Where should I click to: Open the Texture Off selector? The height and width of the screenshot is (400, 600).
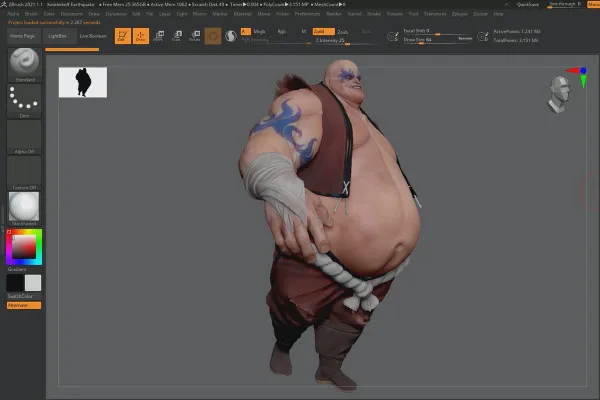coord(24,173)
